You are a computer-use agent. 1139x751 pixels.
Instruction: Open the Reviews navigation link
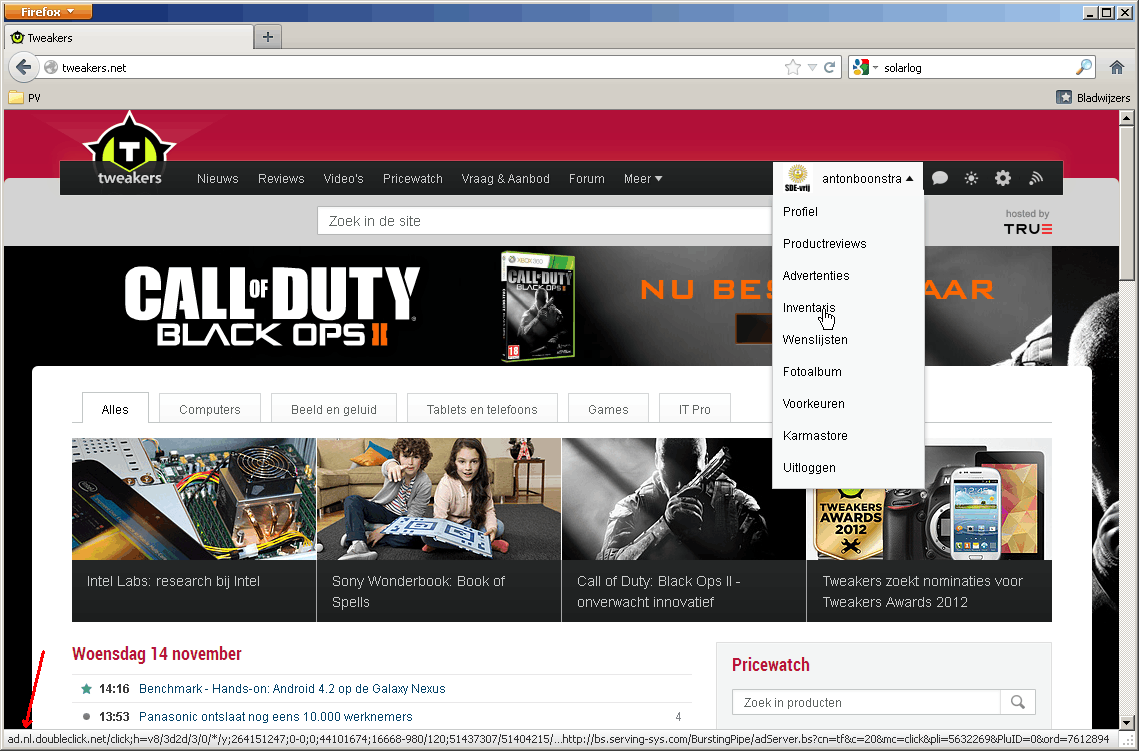tap(281, 179)
